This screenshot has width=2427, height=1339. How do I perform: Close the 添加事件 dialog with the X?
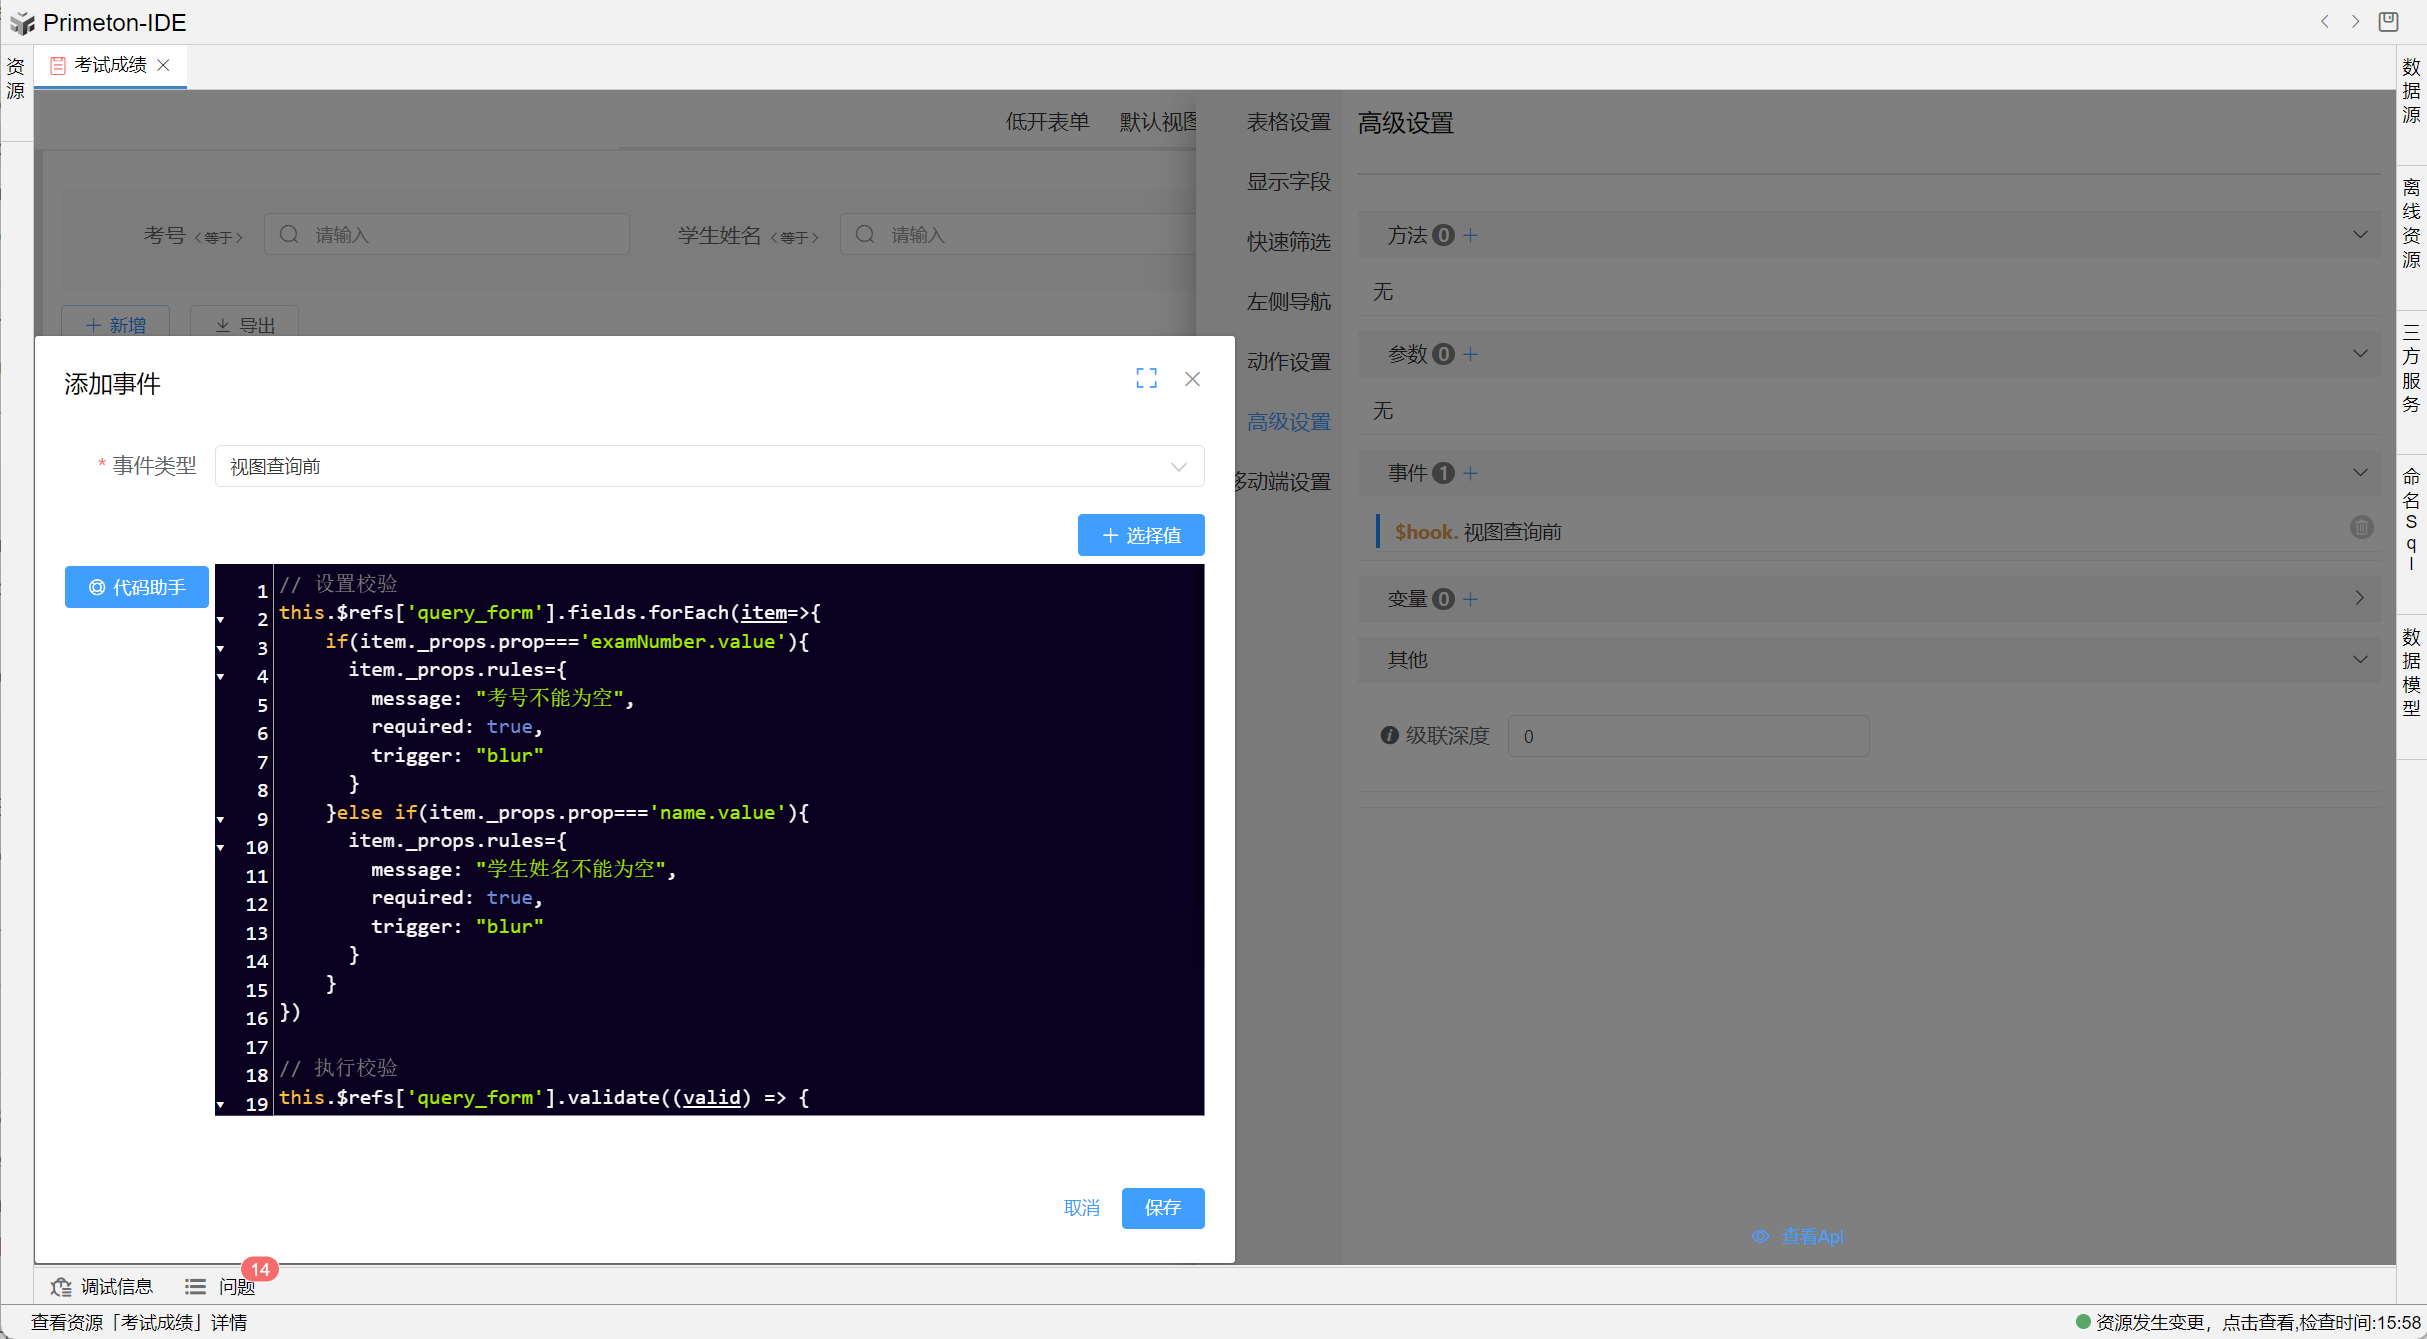pyautogui.click(x=1192, y=379)
